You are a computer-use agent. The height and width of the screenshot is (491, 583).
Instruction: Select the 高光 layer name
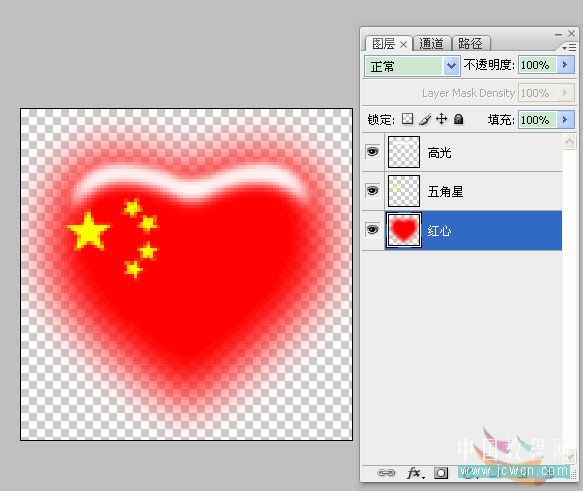[x=439, y=153]
